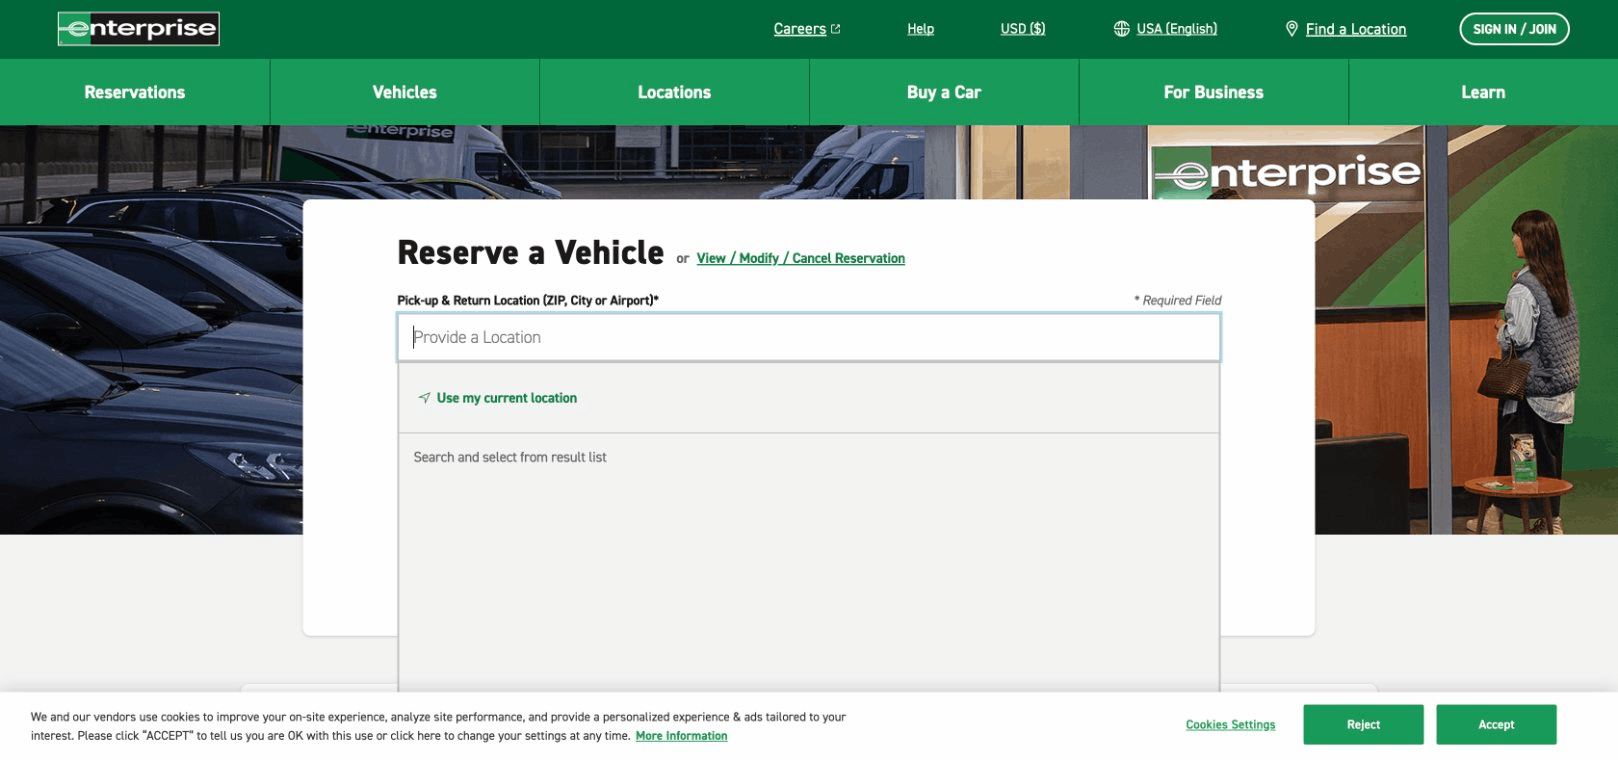Expand the Locations navigation menu

[674, 92]
